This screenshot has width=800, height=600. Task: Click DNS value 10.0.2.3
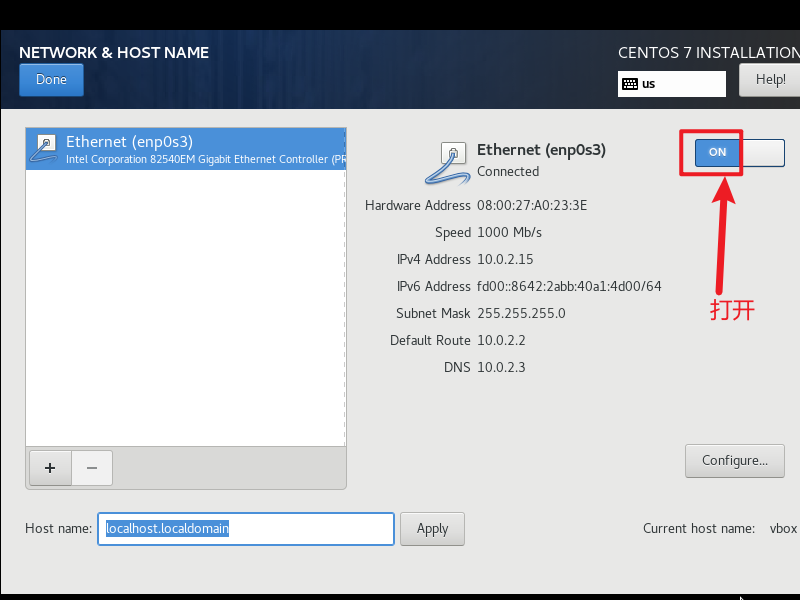pos(501,368)
